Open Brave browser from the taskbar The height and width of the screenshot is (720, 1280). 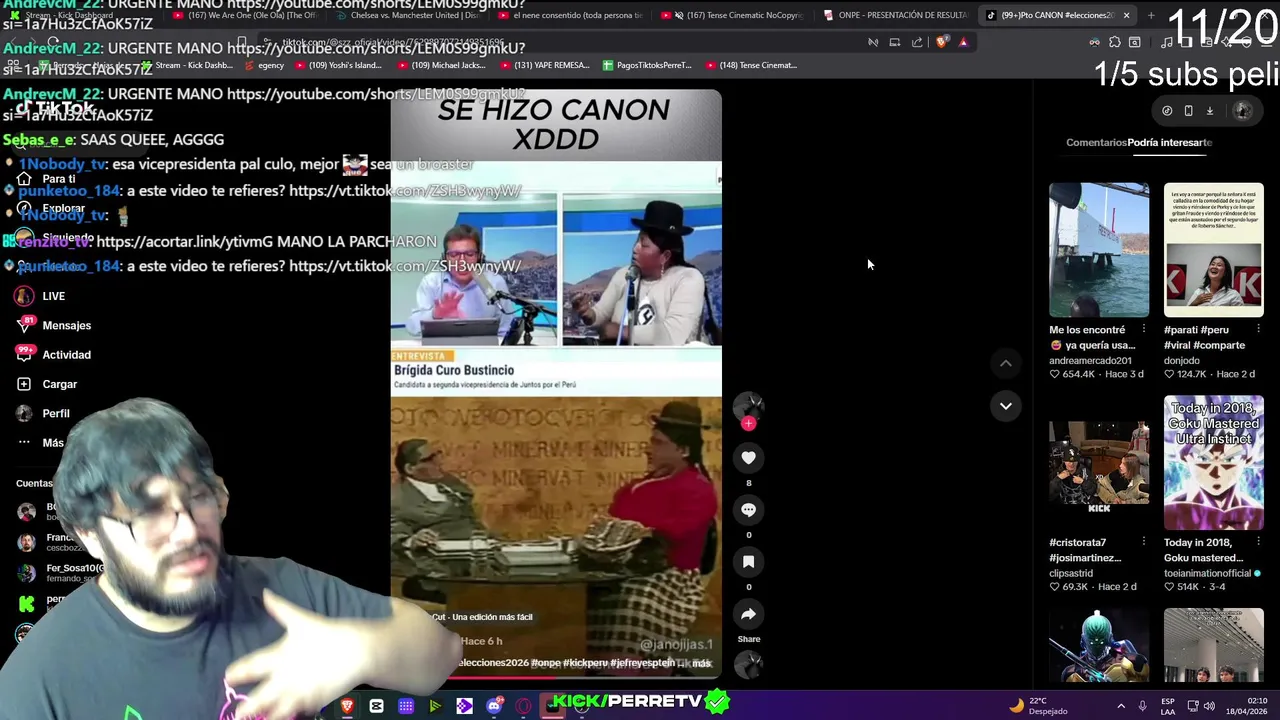(347, 707)
